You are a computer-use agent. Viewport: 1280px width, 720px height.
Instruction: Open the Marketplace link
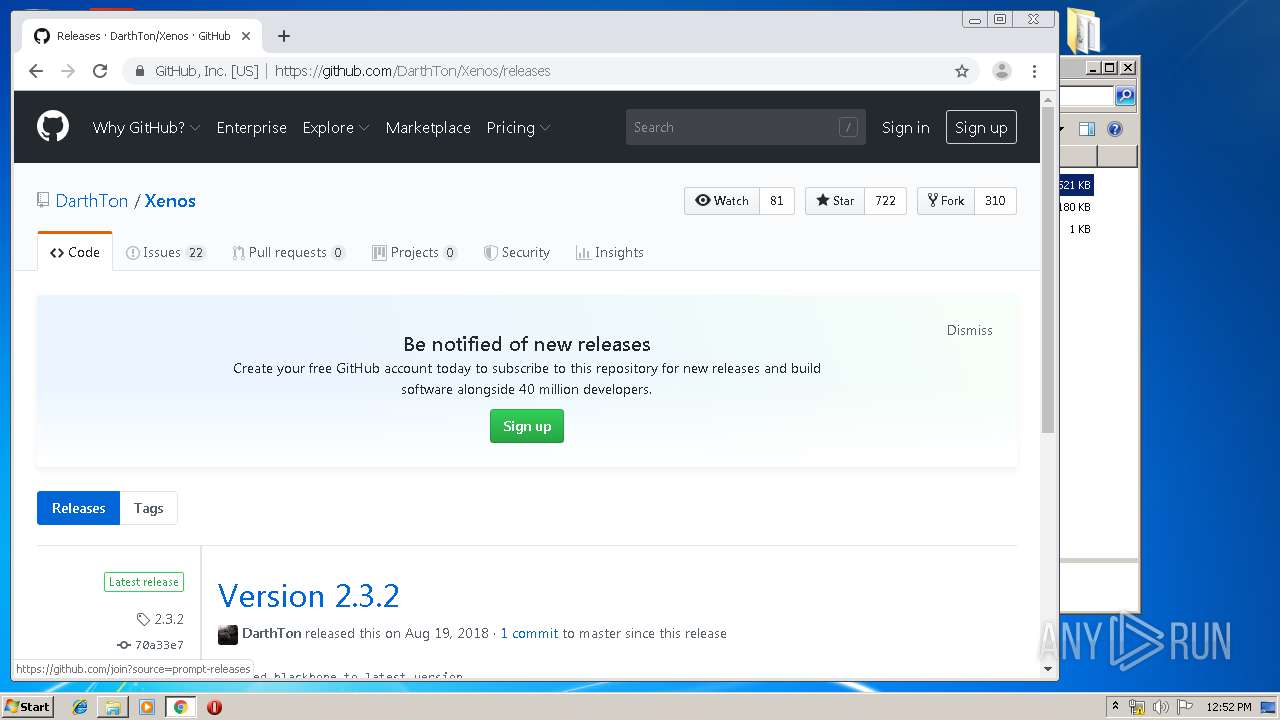pyautogui.click(x=428, y=128)
